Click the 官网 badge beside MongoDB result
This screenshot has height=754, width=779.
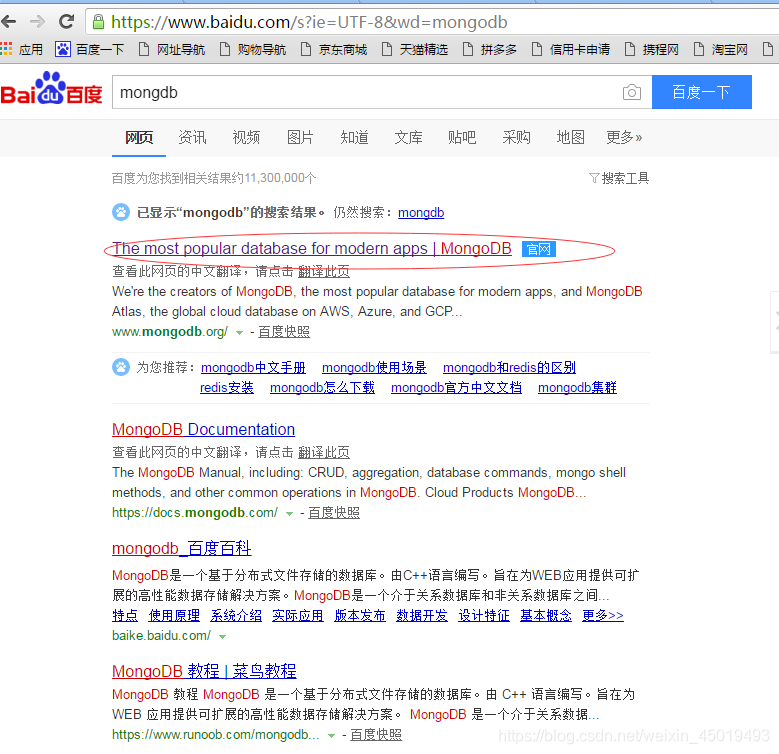pyautogui.click(x=539, y=249)
